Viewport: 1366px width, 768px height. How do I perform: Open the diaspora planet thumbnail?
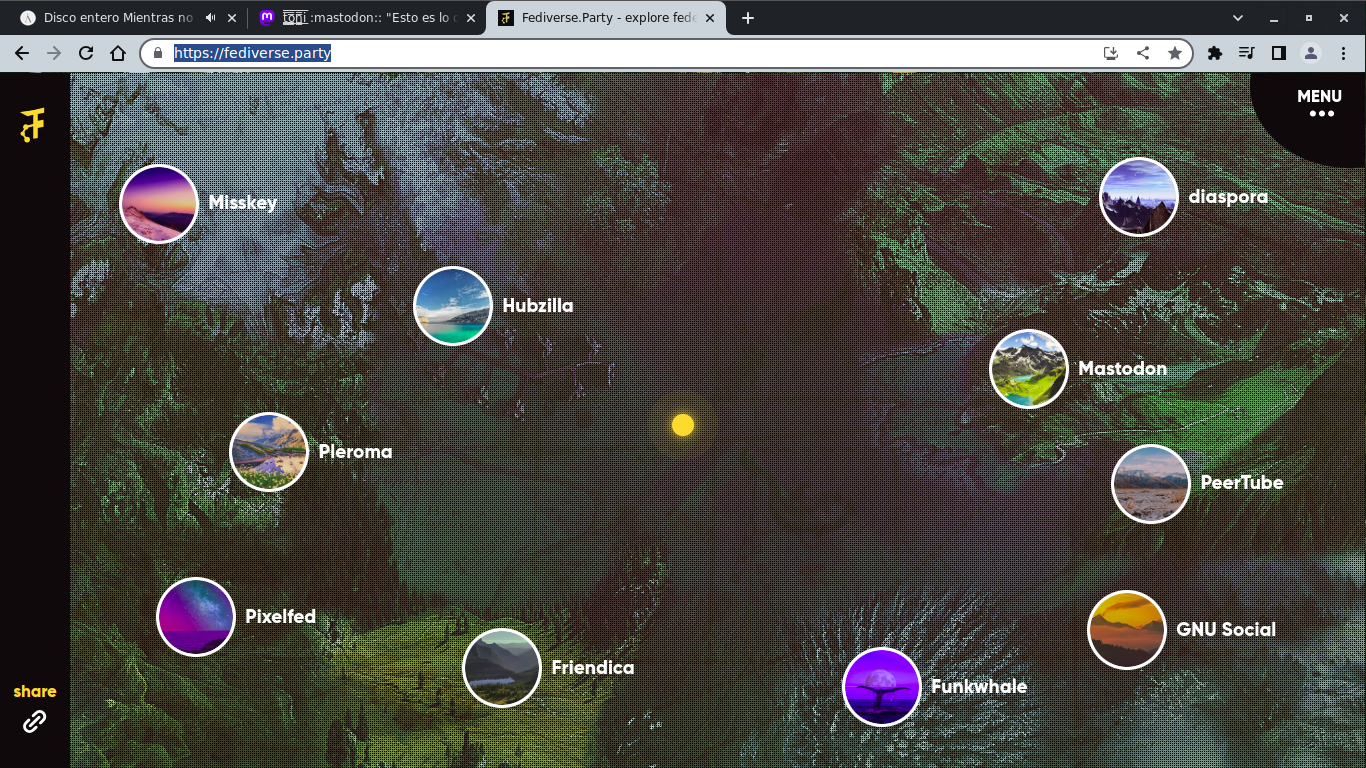pos(1139,197)
